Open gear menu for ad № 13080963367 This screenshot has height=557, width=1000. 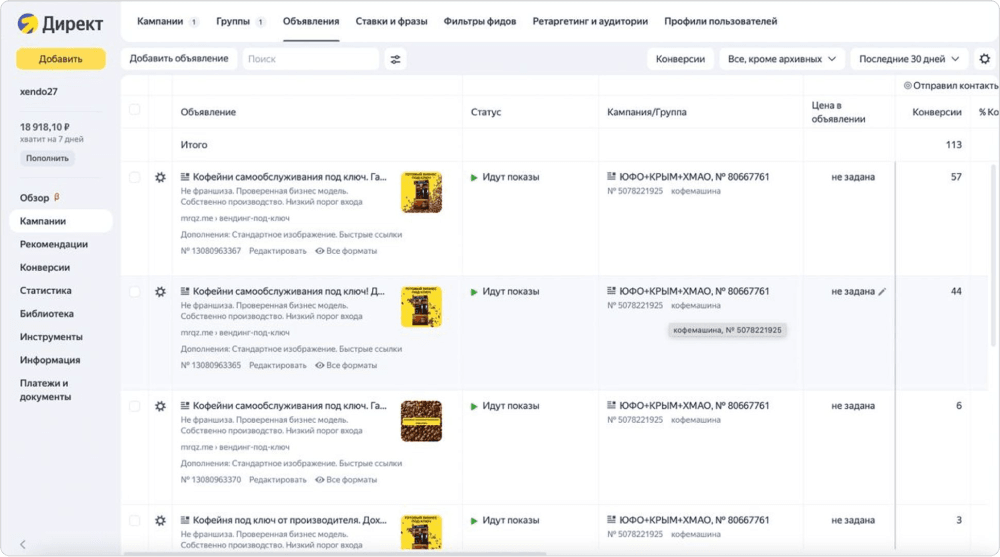click(x=160, y=177)
